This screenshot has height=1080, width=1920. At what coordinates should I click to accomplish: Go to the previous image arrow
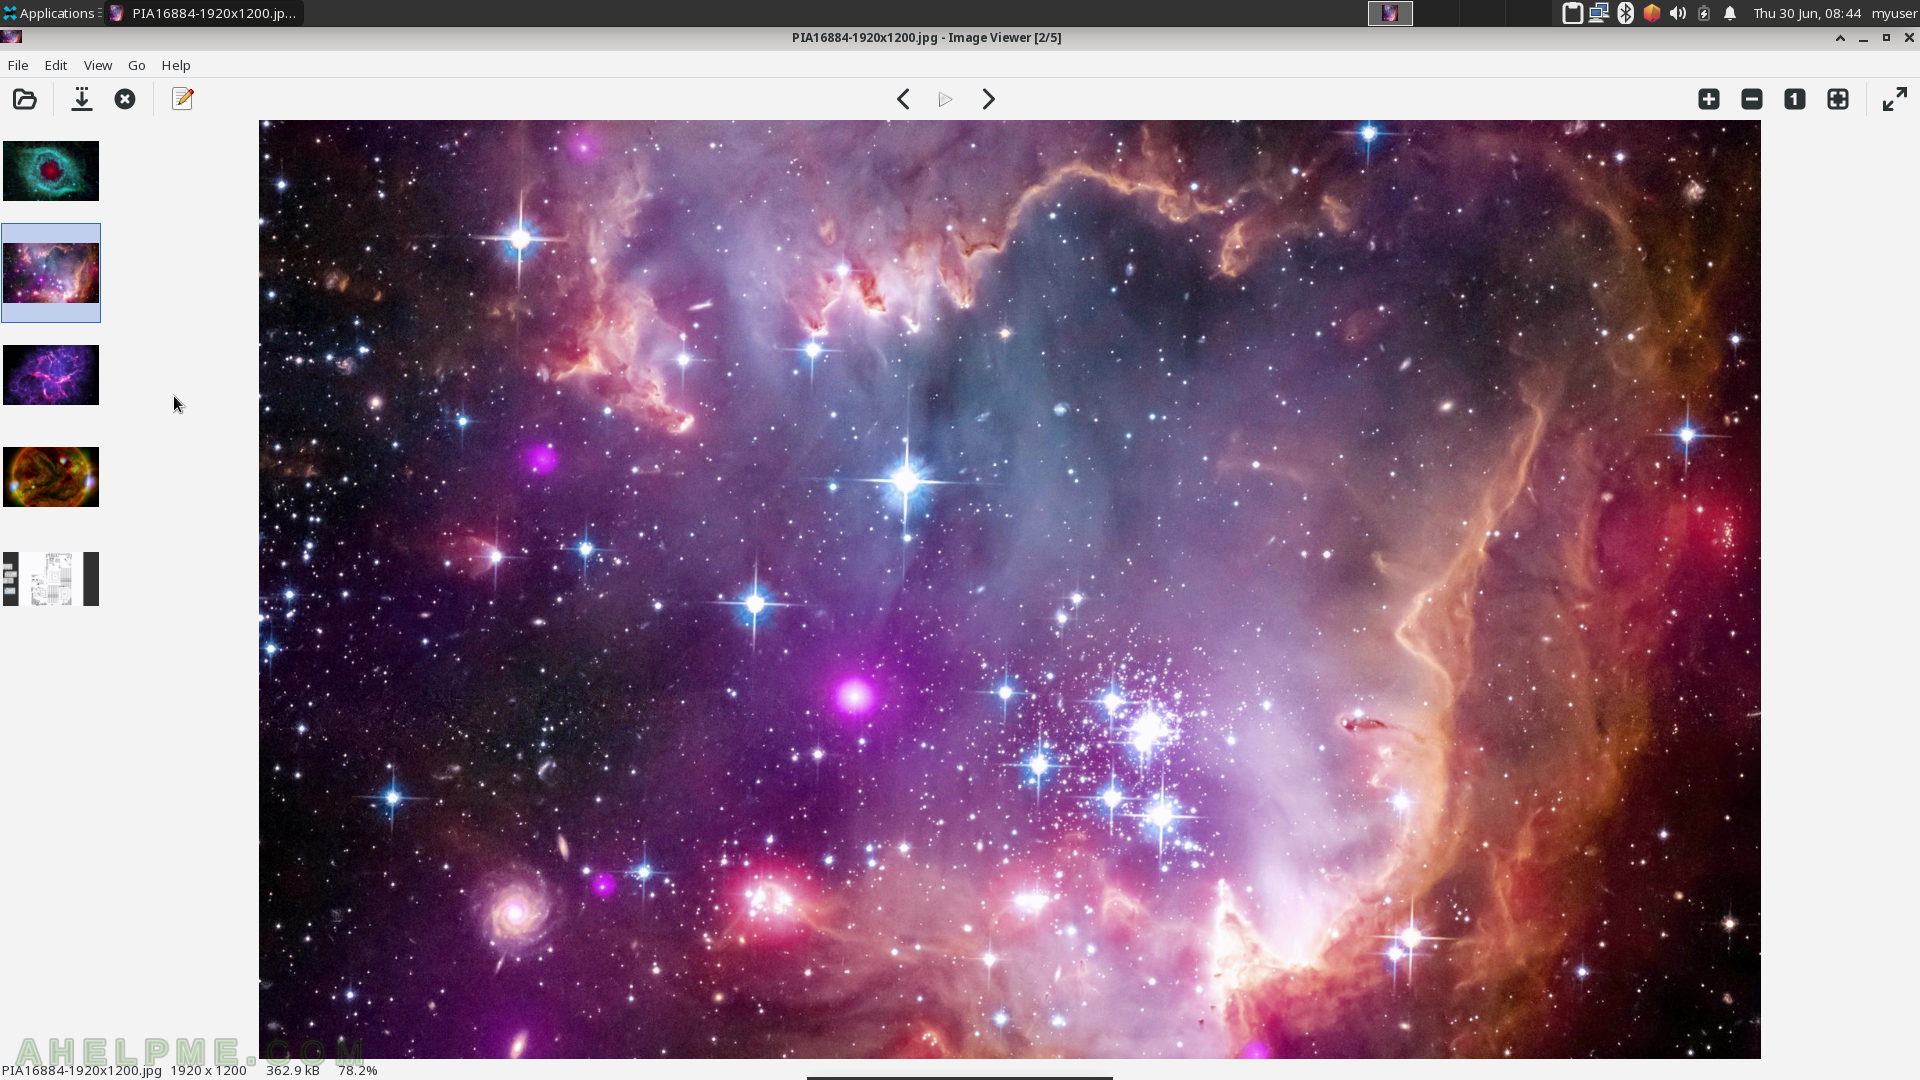903,99
